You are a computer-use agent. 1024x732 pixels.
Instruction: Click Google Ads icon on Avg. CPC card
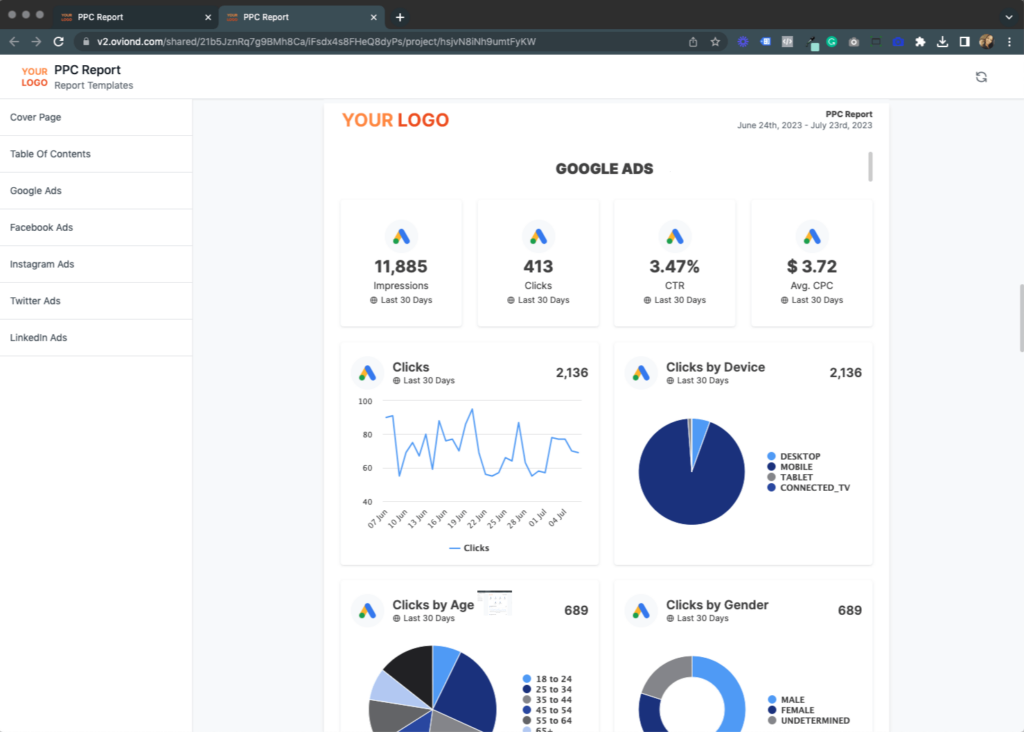coord(812,236)
